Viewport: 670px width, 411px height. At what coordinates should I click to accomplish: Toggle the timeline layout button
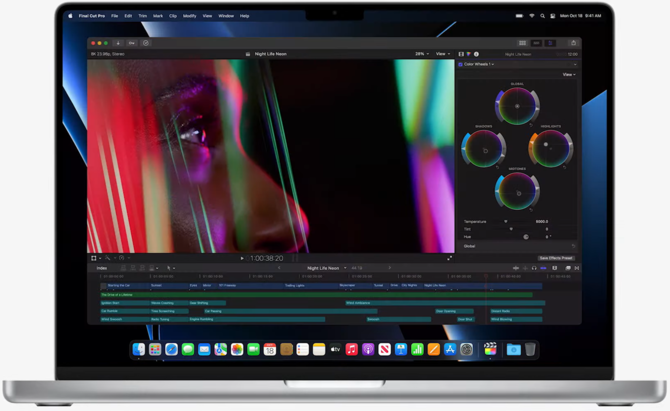coord(536,43)
